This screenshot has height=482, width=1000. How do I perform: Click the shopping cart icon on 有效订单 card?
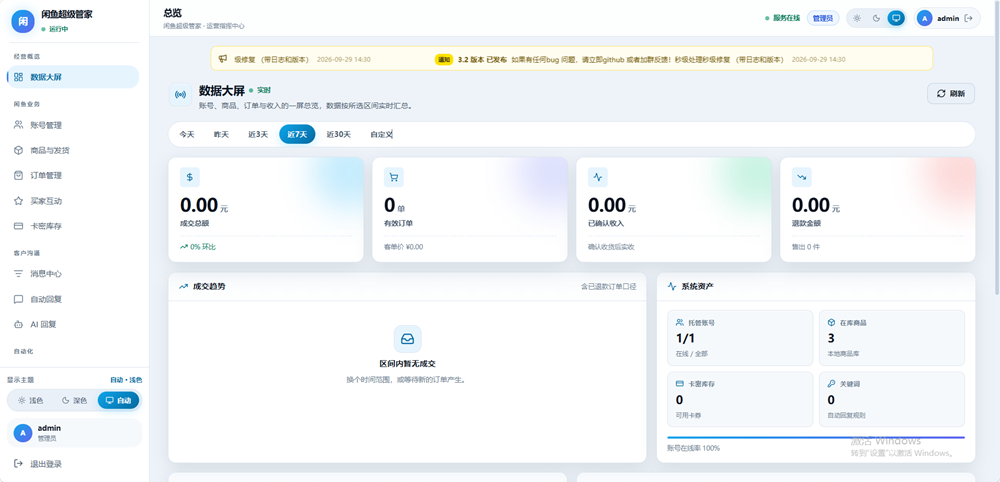[x=394, y=177]
